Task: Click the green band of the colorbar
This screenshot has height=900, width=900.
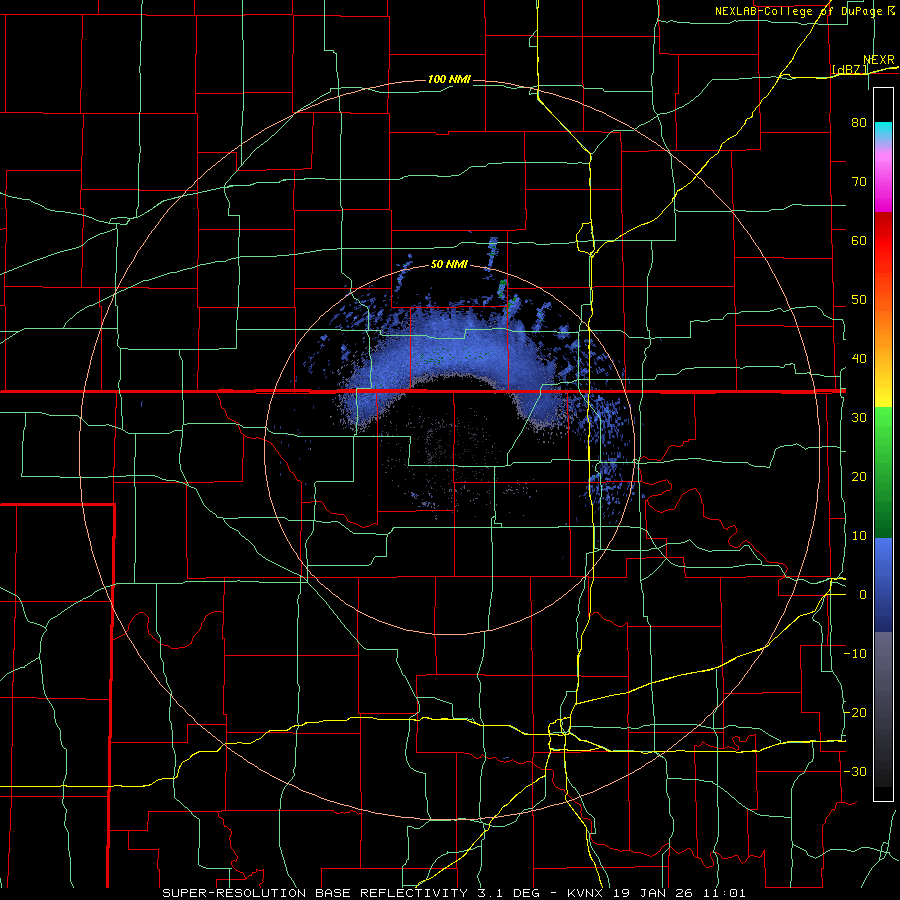Action: point(883,472)
